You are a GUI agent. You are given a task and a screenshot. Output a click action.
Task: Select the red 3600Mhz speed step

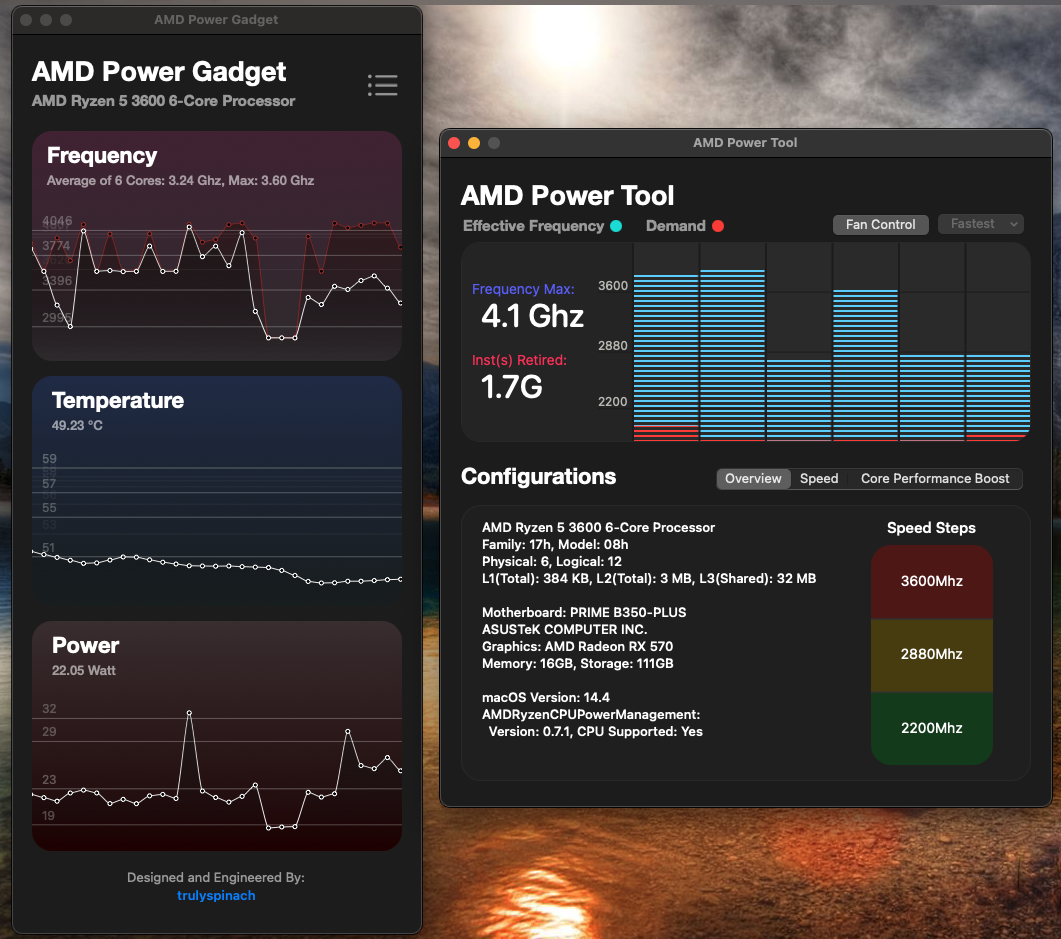tap(931, 581)
